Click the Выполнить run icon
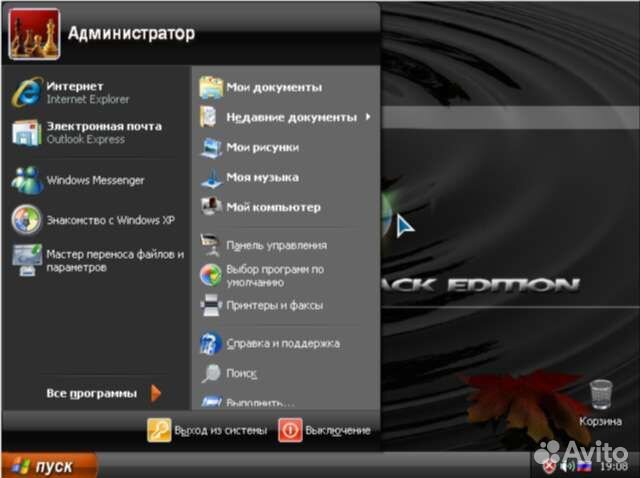This screenshot has width=640, height=478. (211, 402)
